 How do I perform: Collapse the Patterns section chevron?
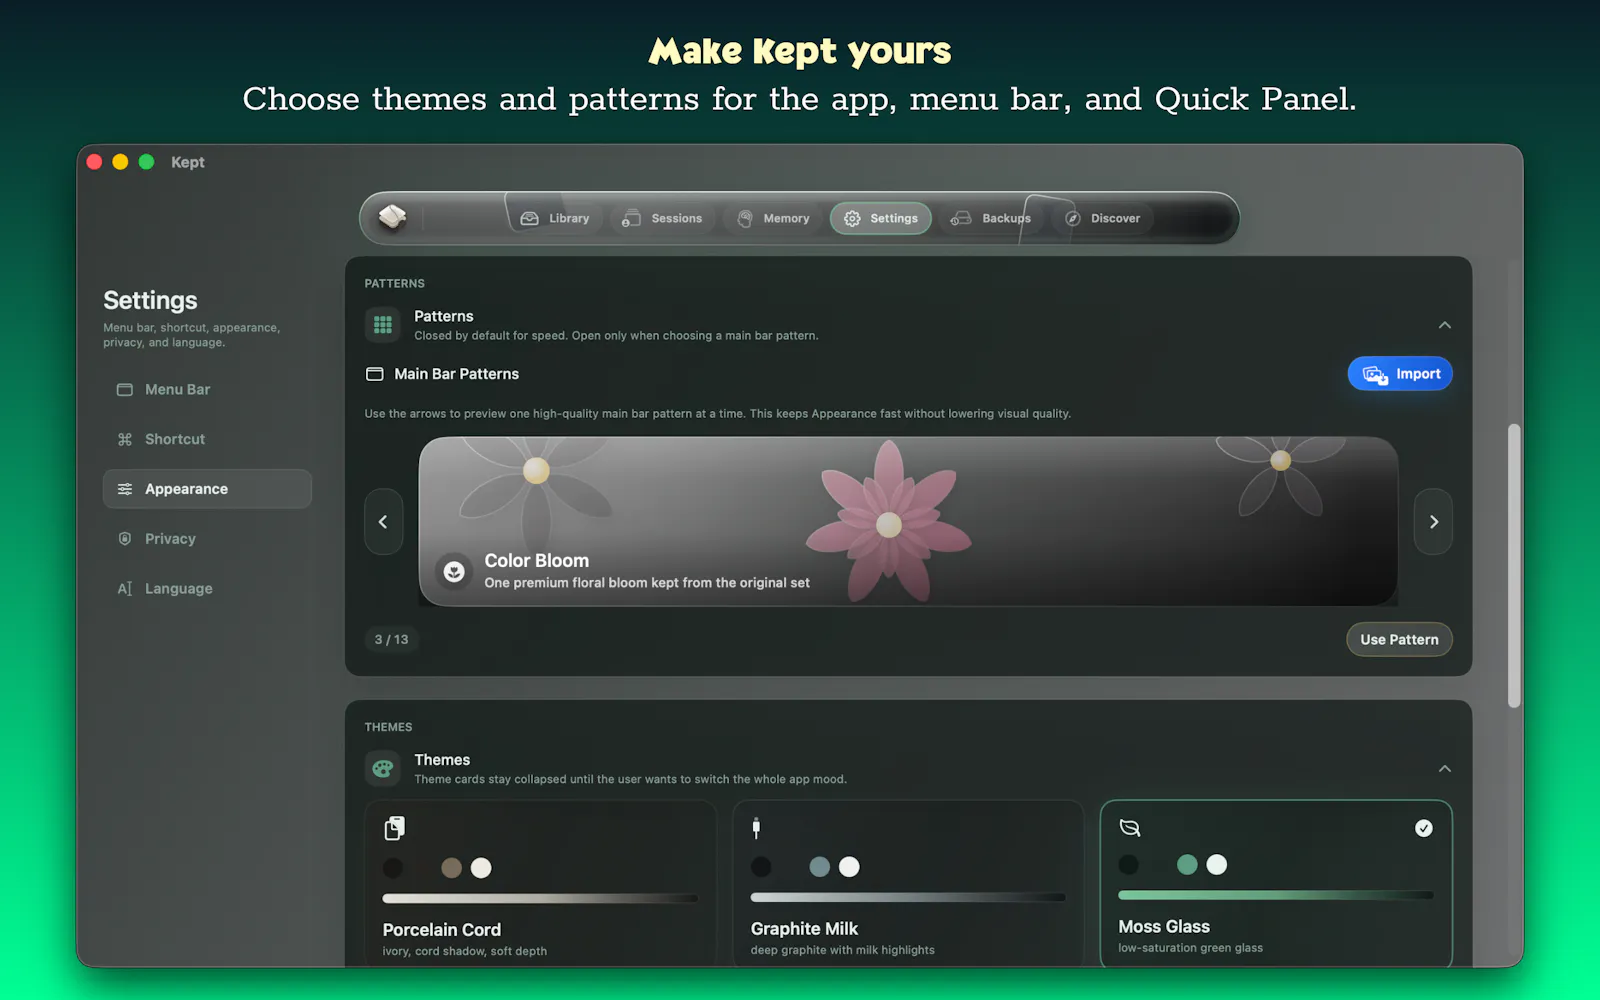[x=1444, y=325]
